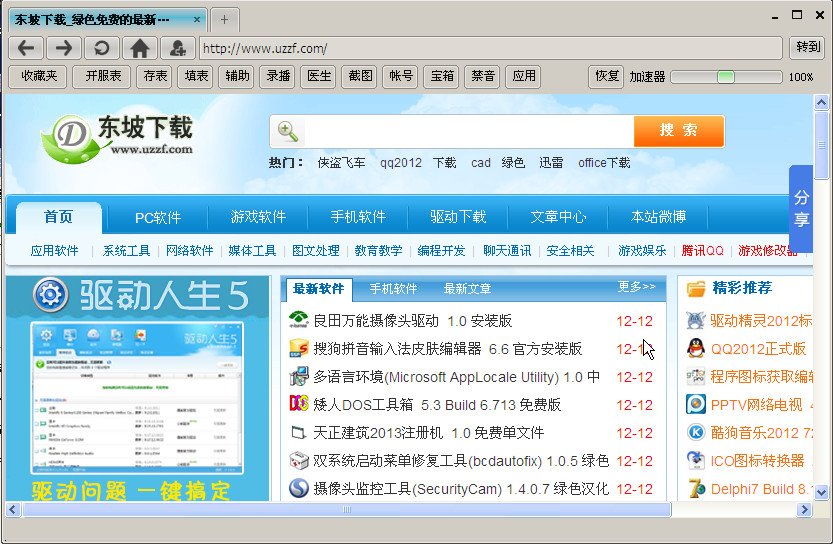Open the PC软件 navigation tab
Screen dimensions: 833x544
(158, 217)
